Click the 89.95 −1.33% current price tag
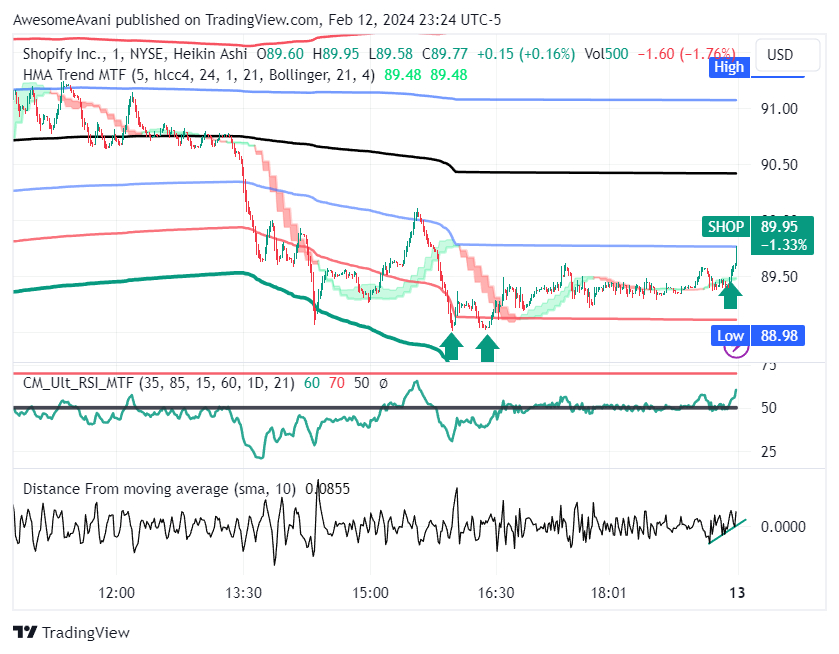Viewport: 839px width, 654px height. pos(783,235)
